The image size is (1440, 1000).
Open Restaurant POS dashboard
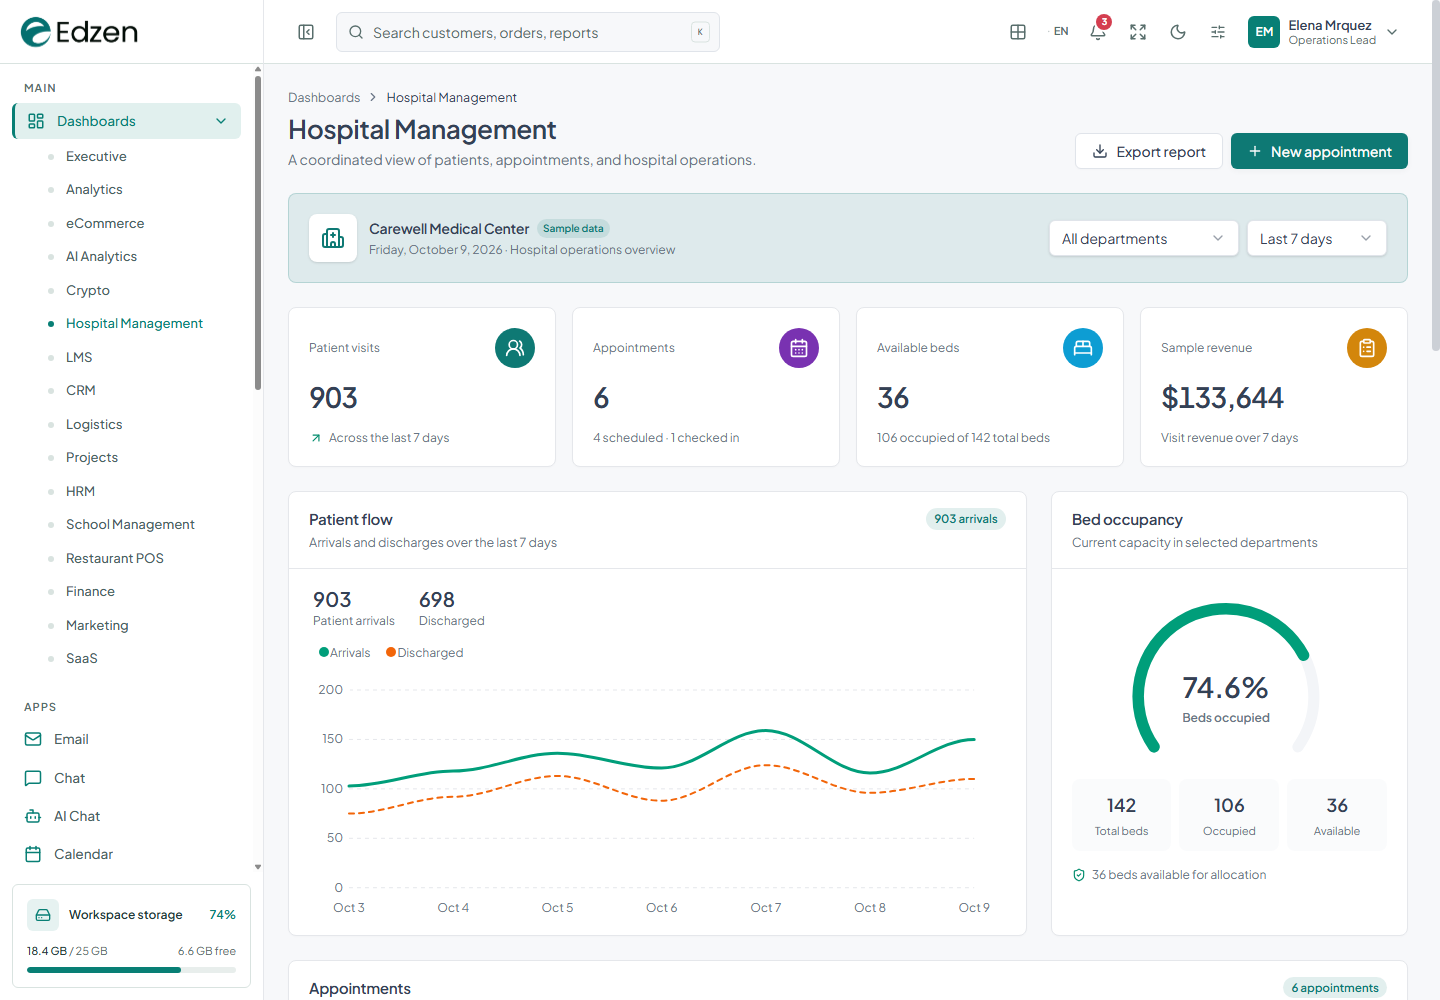pyautogui.click(x=115, y=558)
